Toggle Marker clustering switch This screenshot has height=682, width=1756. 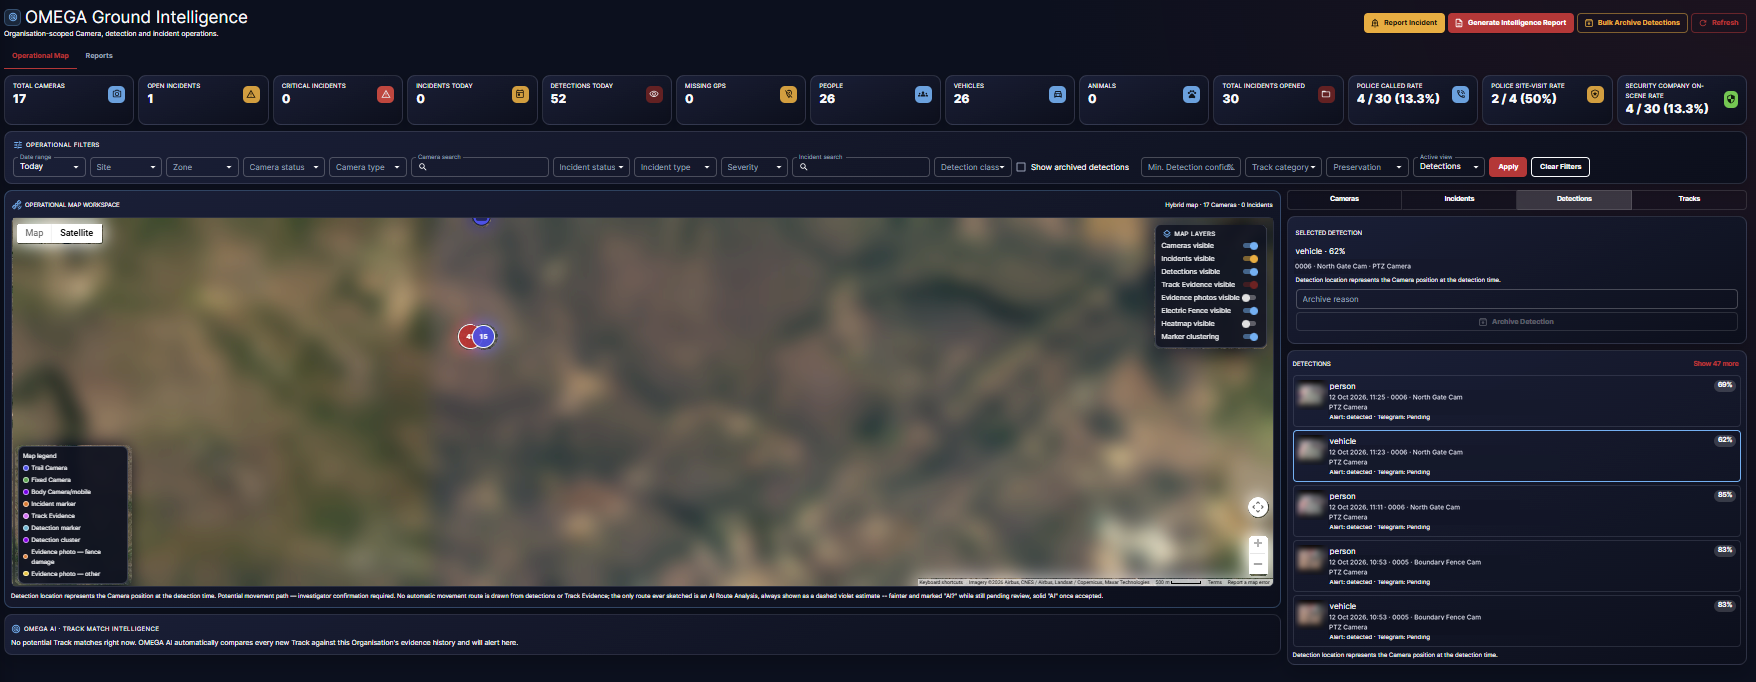coord(1250,337)
